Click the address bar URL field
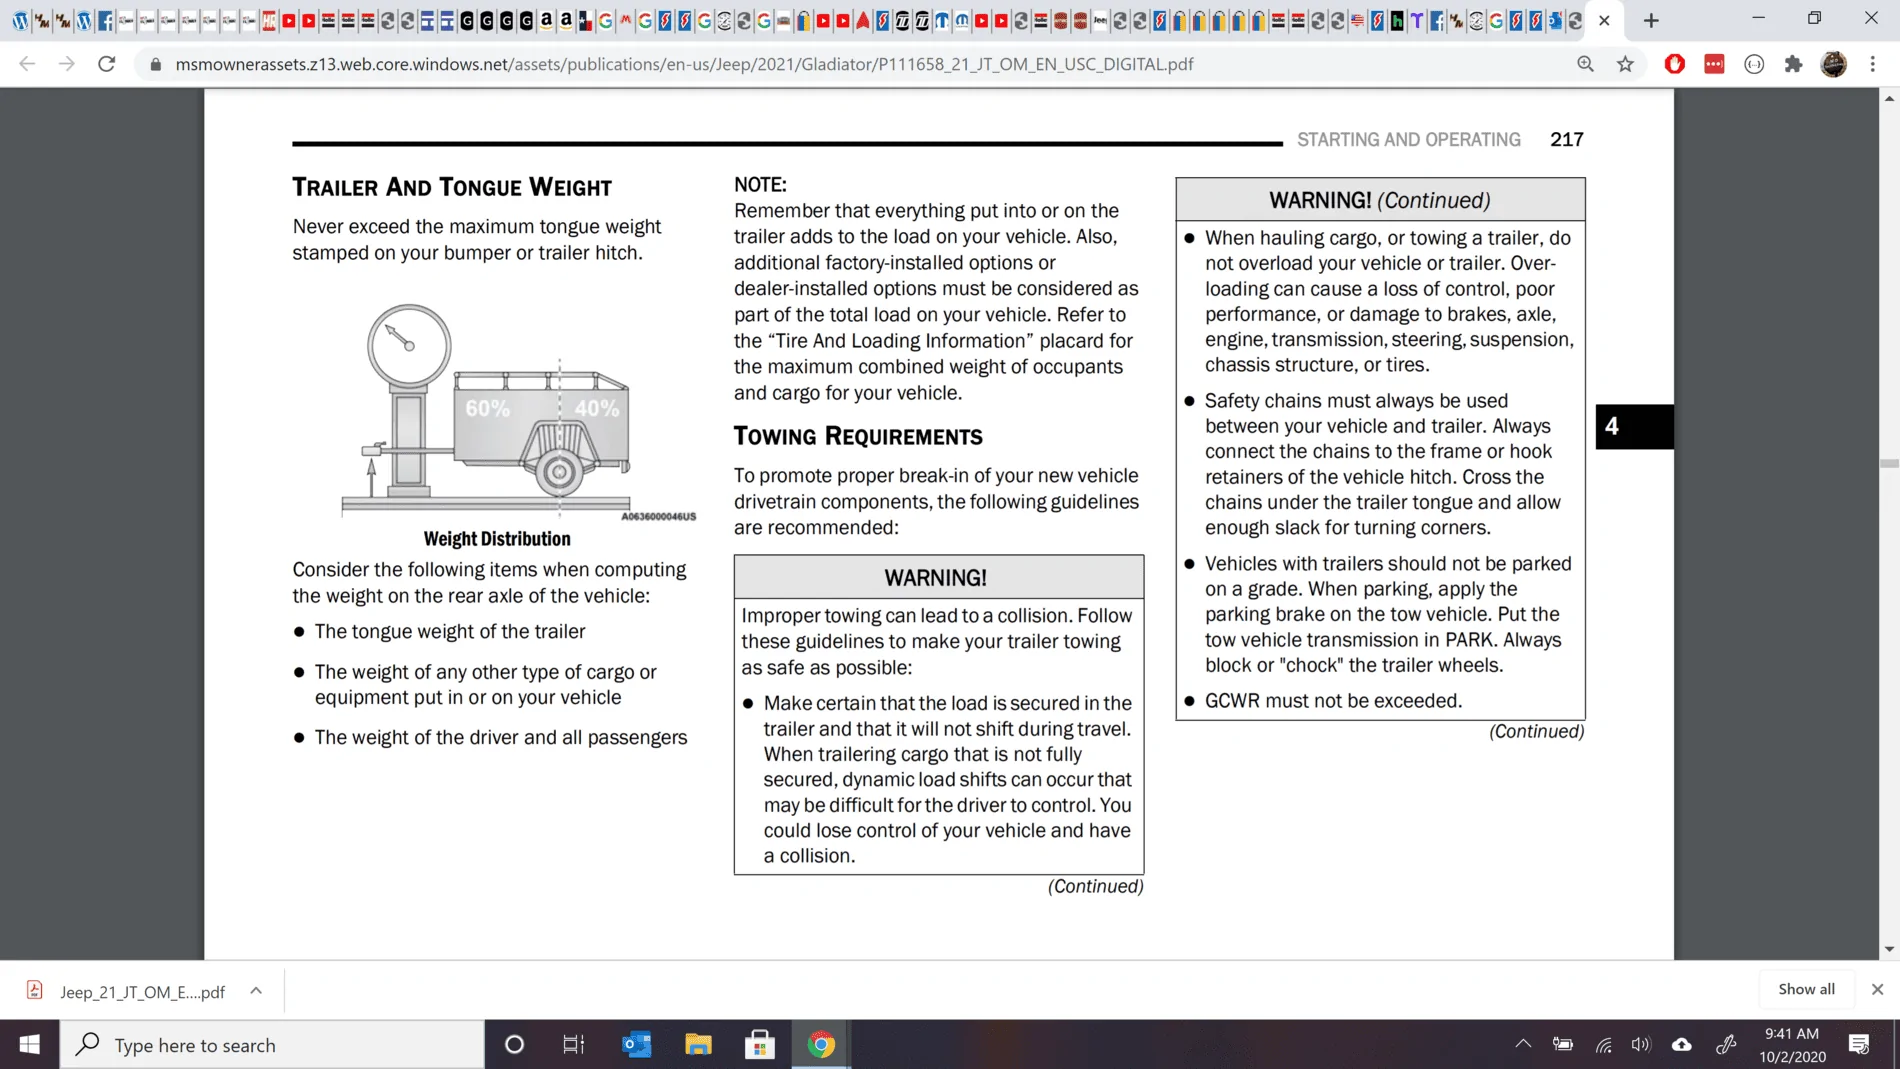 coord(684,64)
